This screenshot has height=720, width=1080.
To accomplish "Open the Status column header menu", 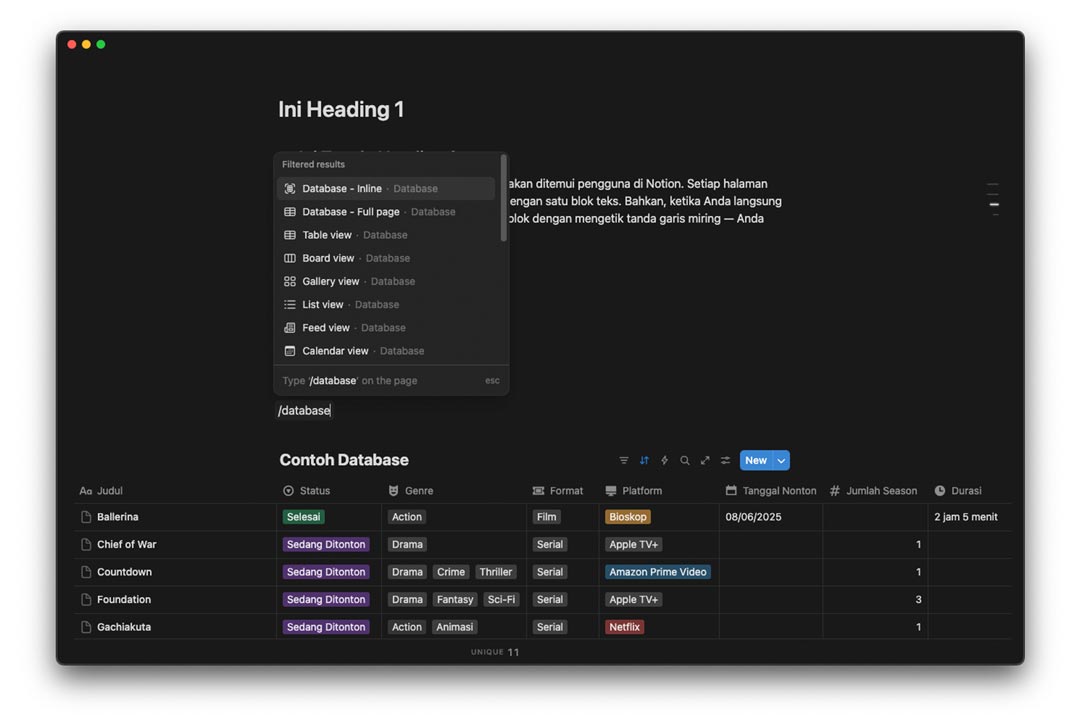I will click(314, 491).
